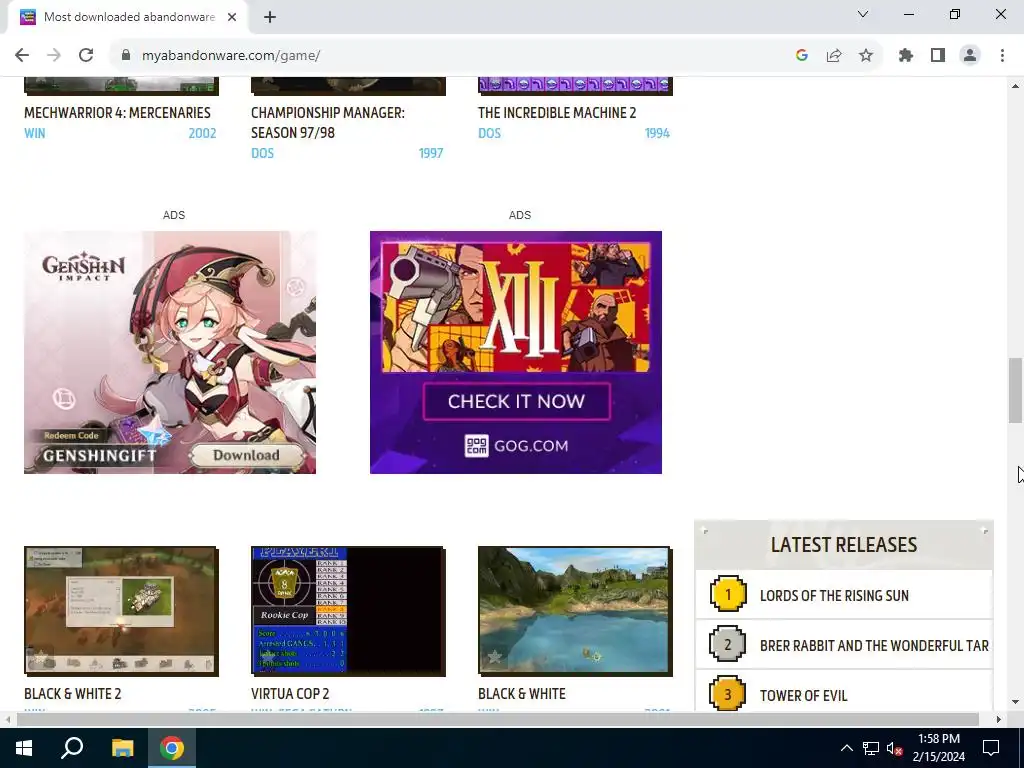Click year 1994 under Incredible Machine 2
This screenshot has height=768, width=1024.
pos(658,133)
